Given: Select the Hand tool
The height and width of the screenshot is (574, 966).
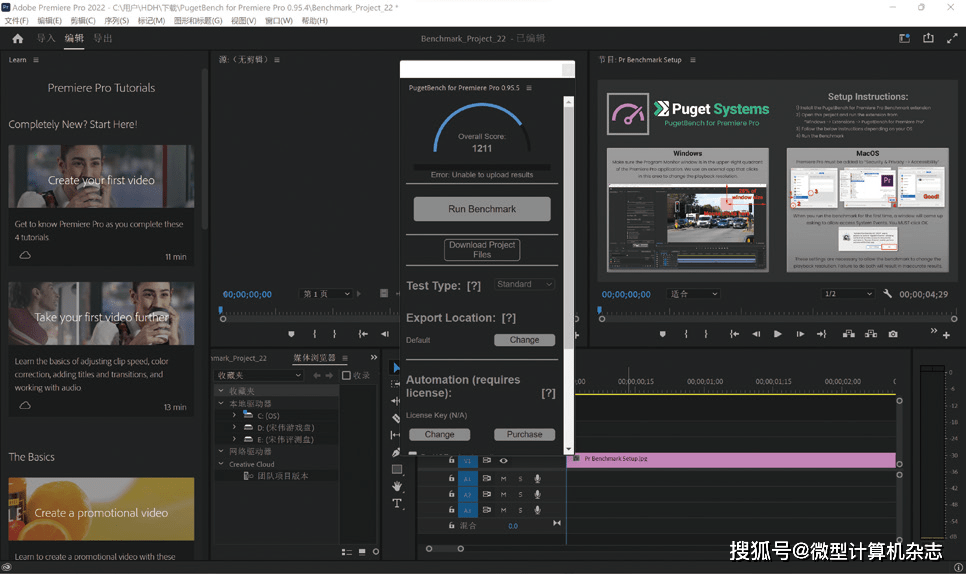Looking at the screenshot, I should click(397, 486).
